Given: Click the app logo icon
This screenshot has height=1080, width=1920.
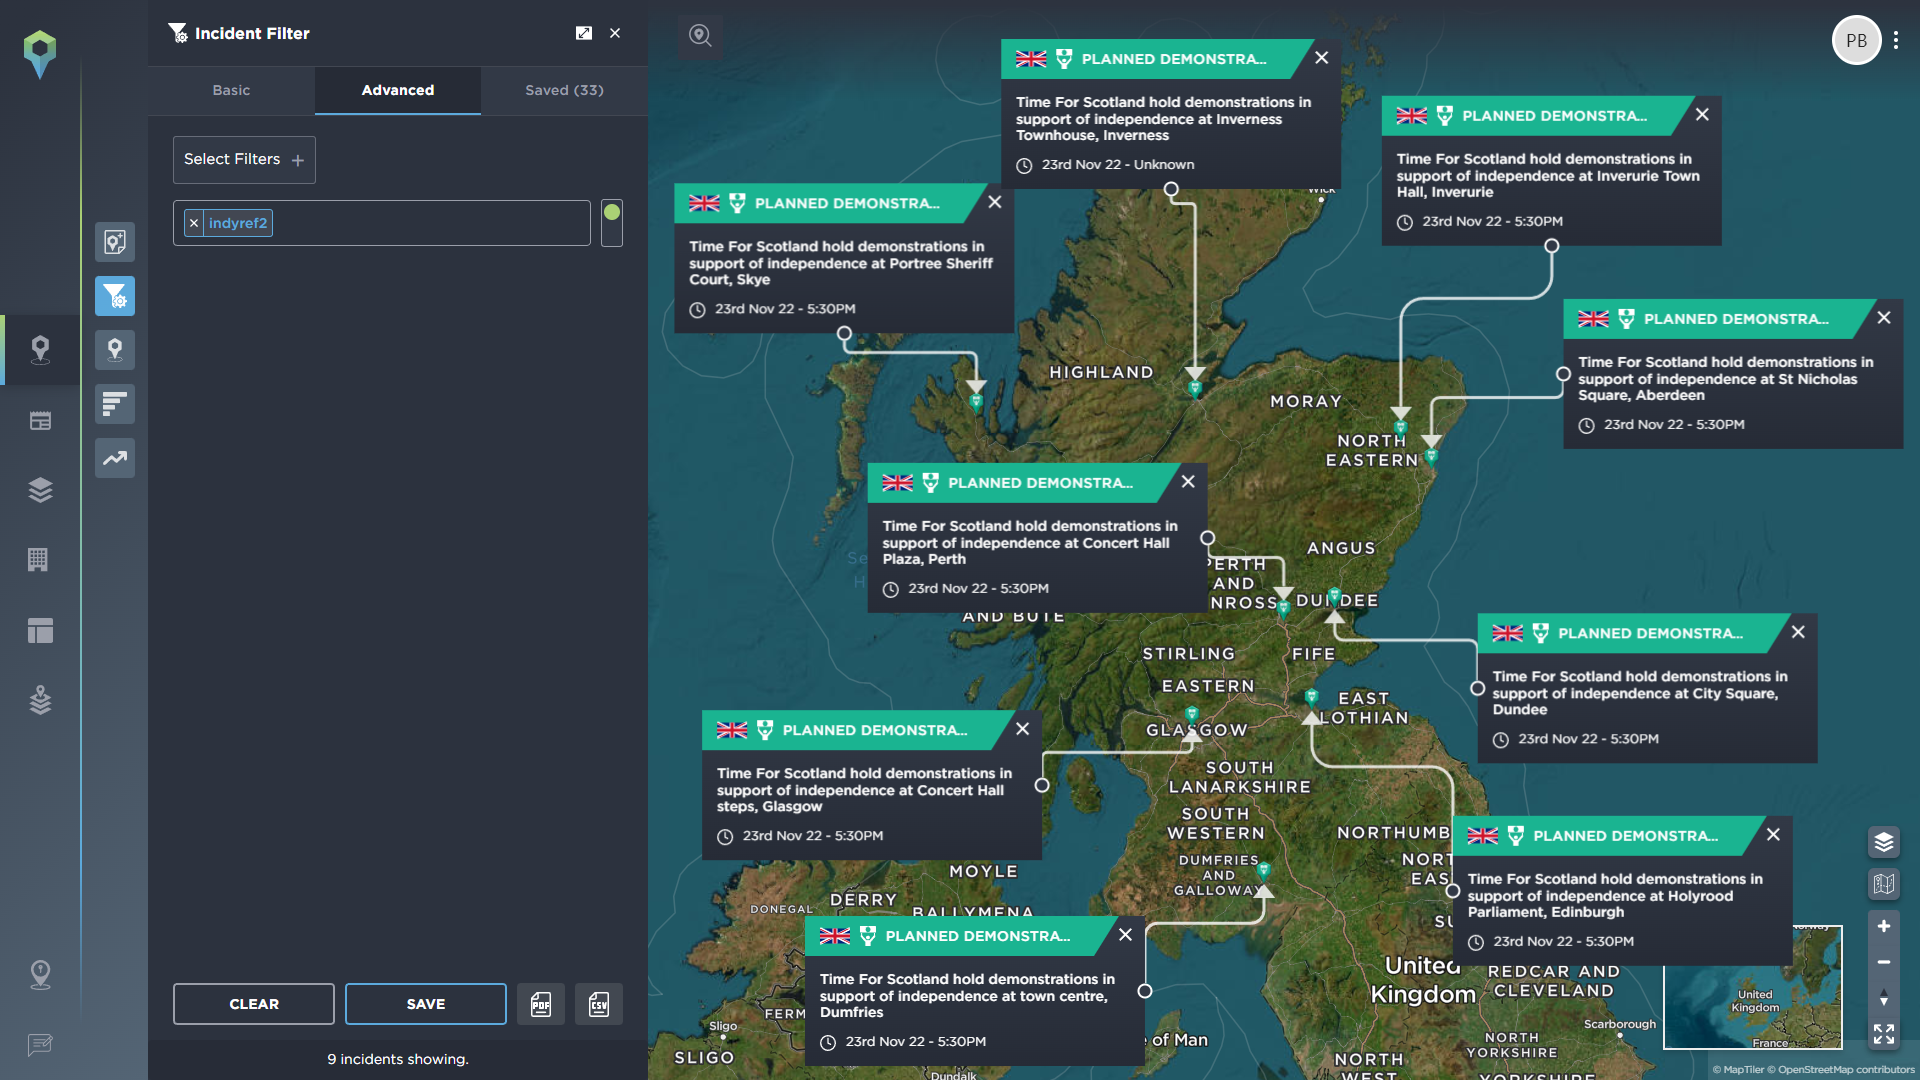Looking at the screenshot, I should (40, 54).
